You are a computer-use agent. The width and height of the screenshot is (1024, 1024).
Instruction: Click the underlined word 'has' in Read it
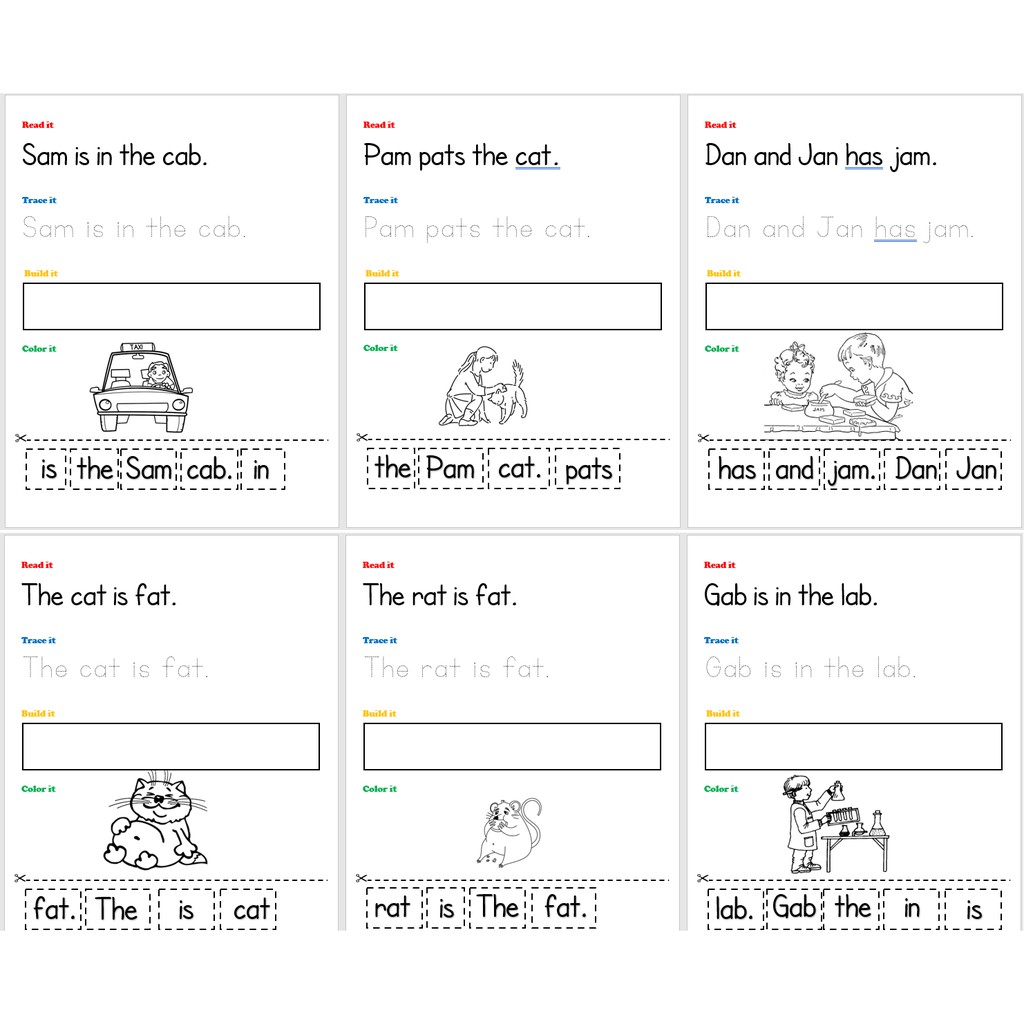point(863,156)
